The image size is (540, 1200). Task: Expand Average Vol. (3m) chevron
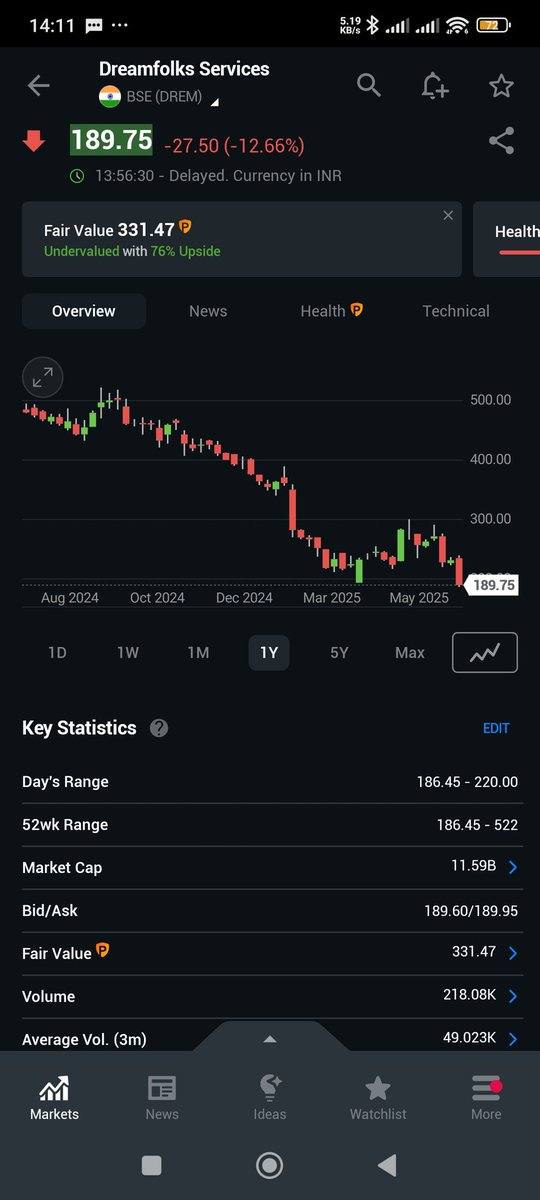coord(513,1039)
